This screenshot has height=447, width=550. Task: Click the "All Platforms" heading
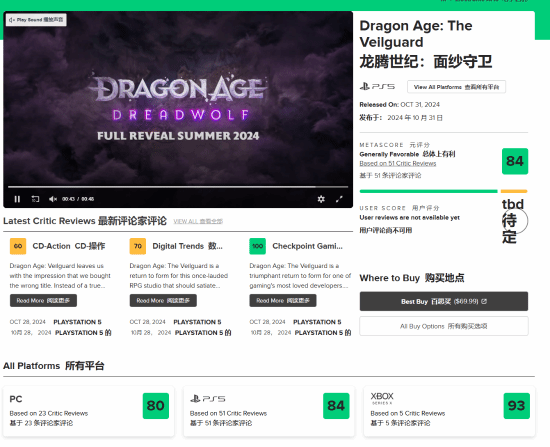[x=32, y=366]
